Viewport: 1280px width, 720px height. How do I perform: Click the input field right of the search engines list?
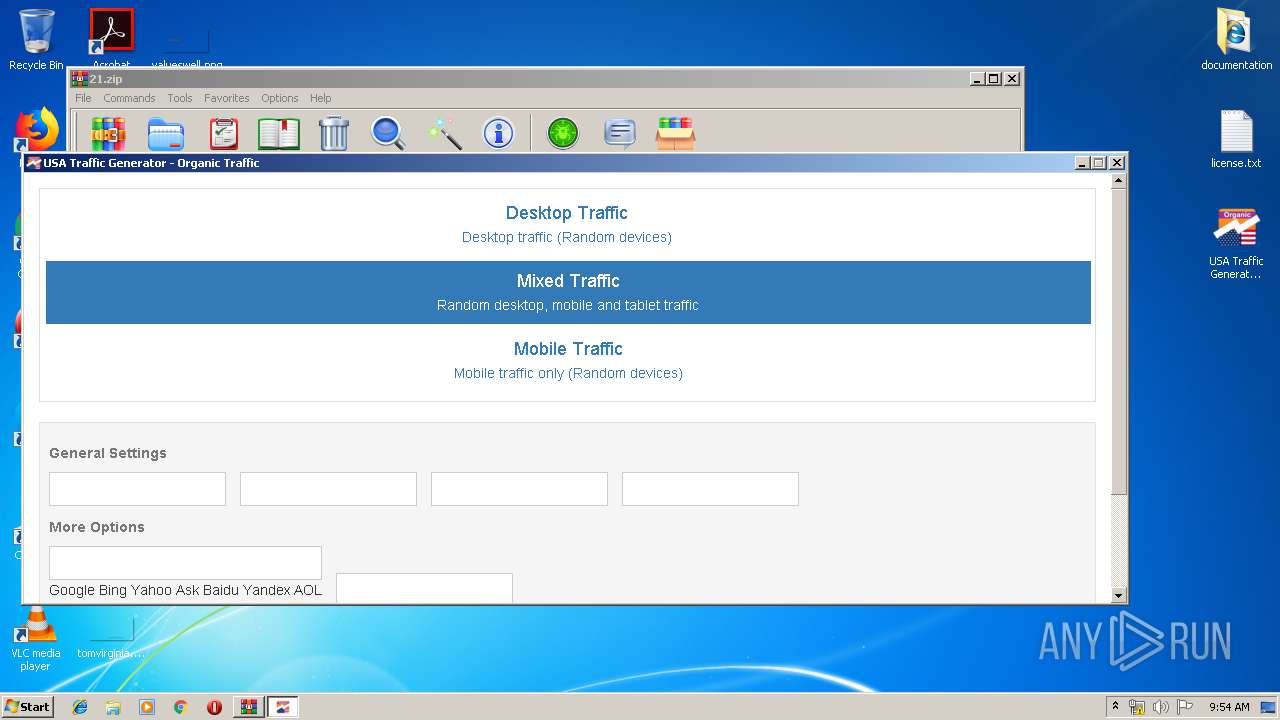424,588
